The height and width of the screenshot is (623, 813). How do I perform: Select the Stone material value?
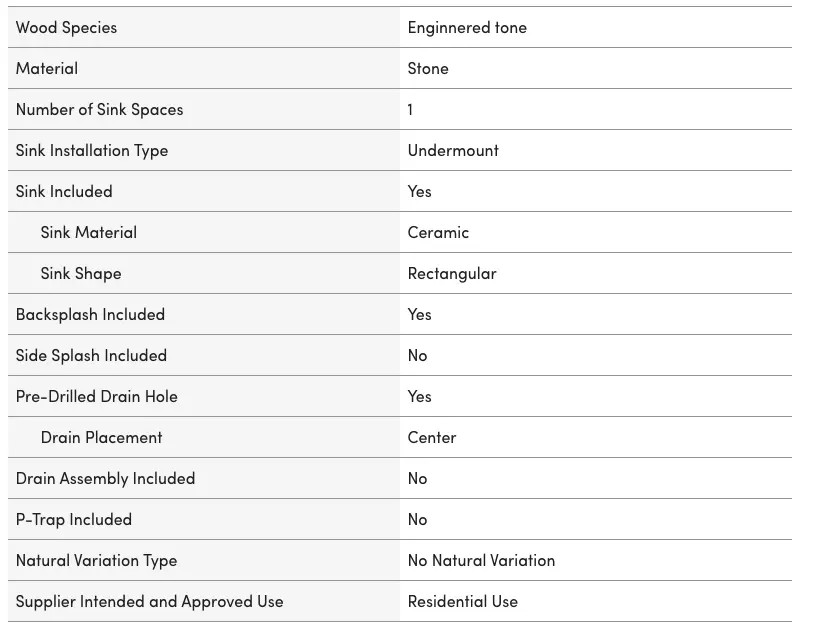428,68
